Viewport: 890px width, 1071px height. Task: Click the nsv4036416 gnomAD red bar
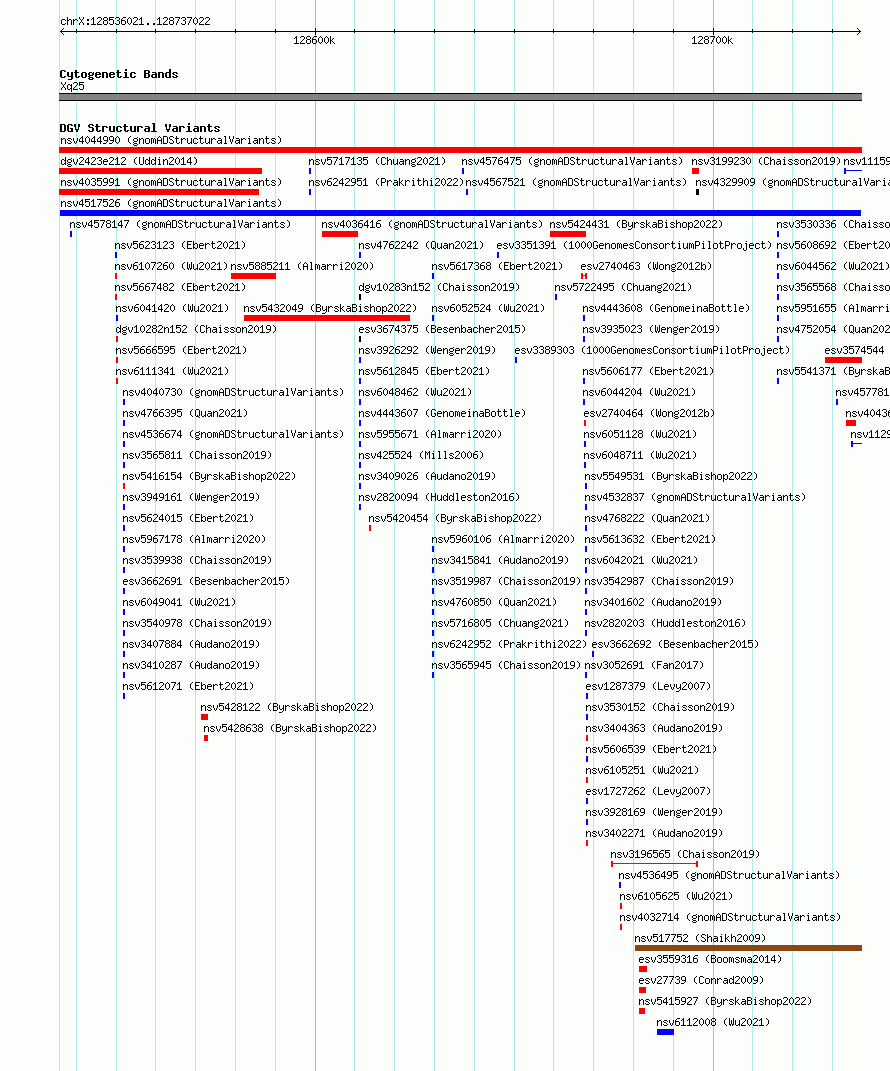(339, 234)
